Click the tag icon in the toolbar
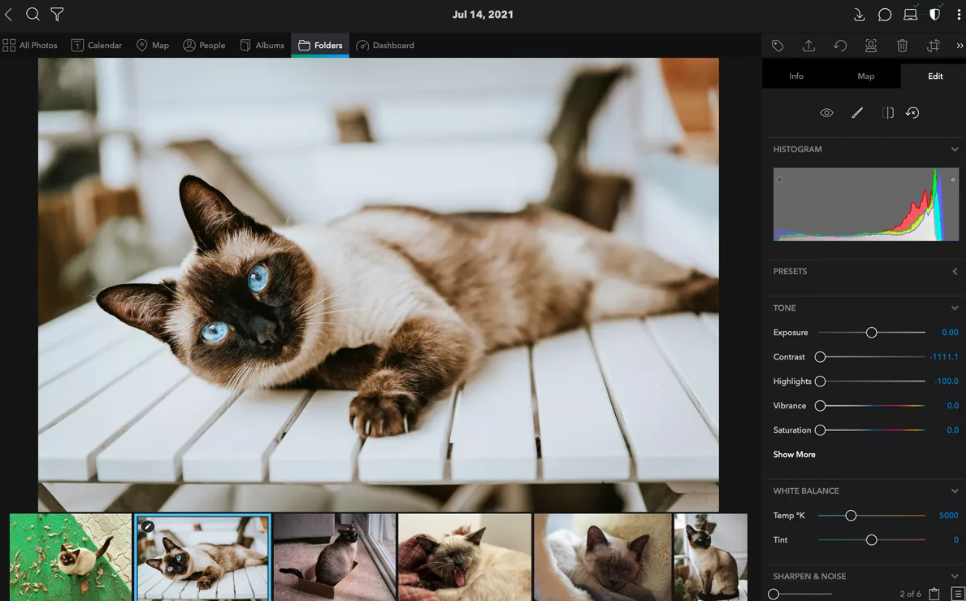 click(777, 46)
